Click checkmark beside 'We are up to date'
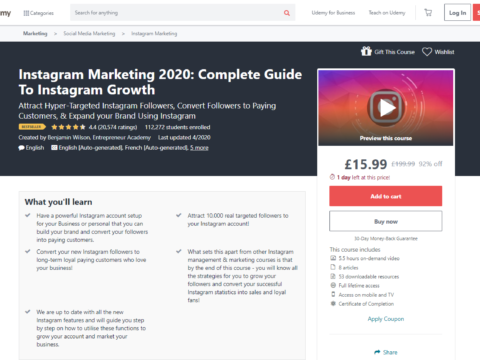Image resolution: width=480 pixels, height=360 pixels. pyautogui.click(x=28, y=312)
